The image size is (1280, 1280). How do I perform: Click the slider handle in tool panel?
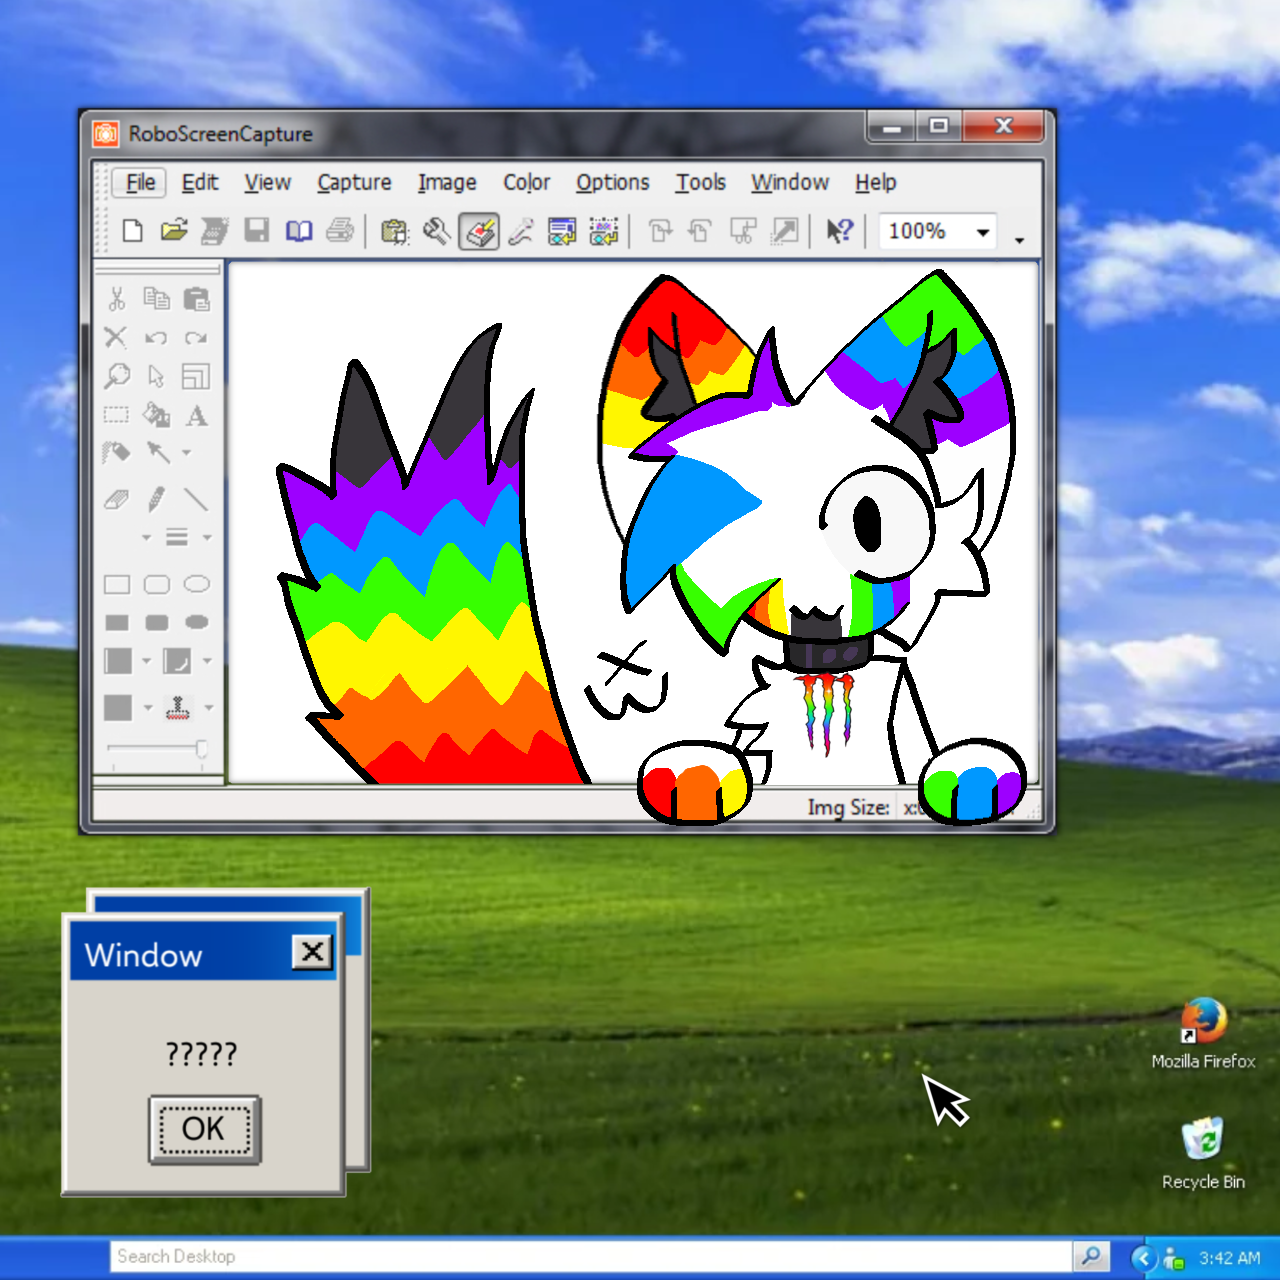click(x=201, y=748)
